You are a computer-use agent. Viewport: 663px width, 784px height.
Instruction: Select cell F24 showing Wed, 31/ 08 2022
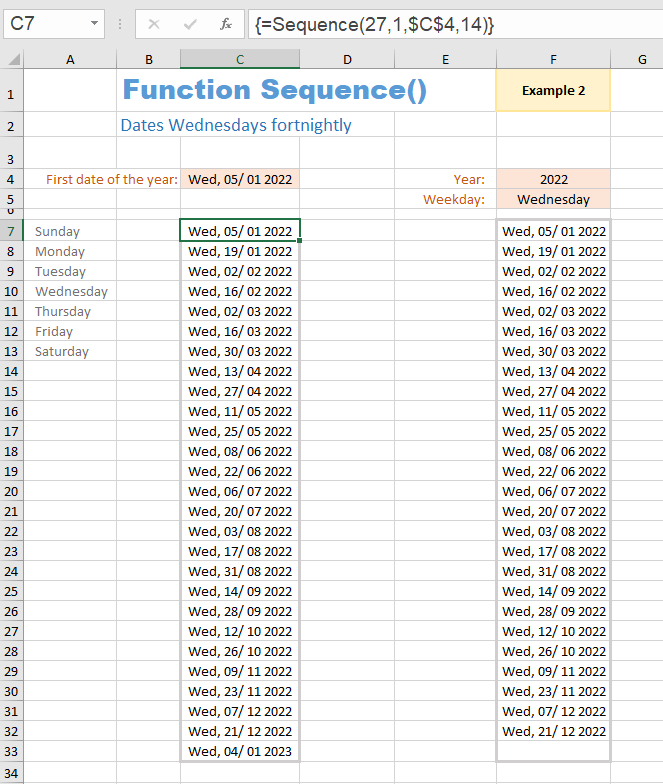click(x=553, y=571)
